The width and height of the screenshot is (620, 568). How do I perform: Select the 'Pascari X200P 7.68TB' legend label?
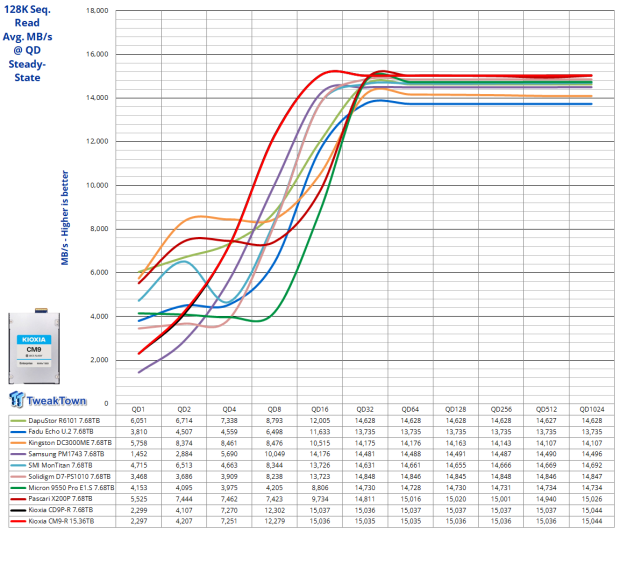[60, 499]
